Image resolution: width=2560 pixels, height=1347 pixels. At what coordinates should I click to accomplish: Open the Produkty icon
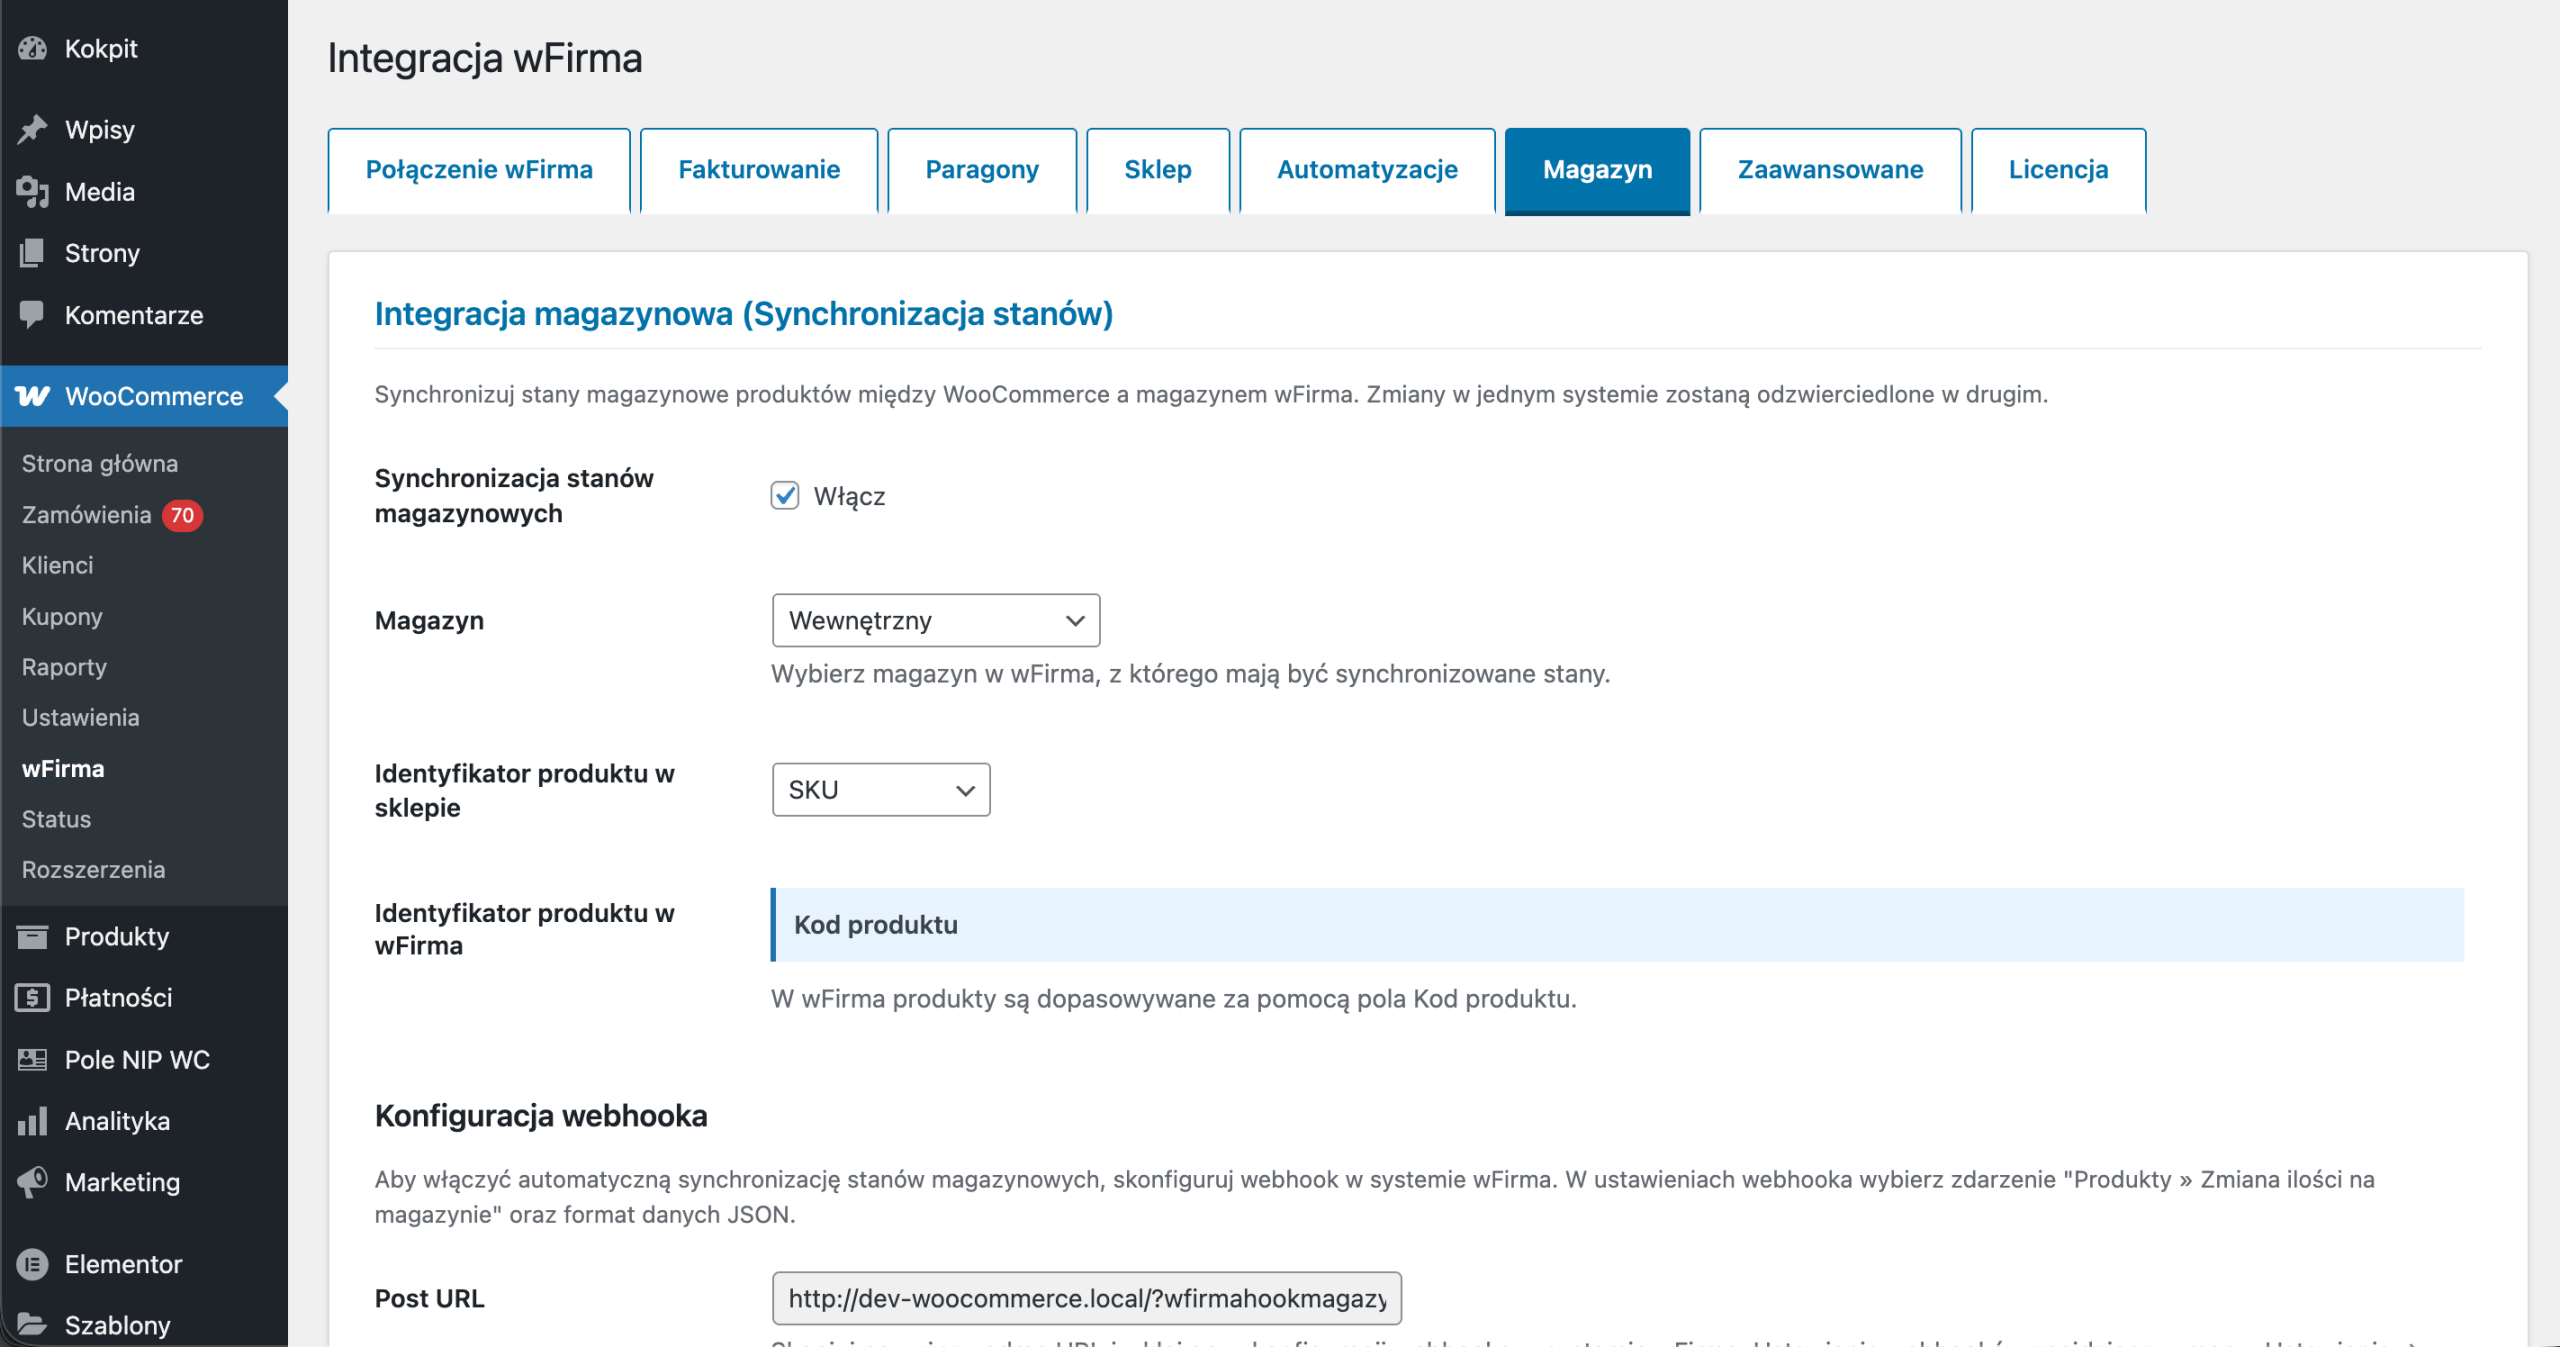33,937
